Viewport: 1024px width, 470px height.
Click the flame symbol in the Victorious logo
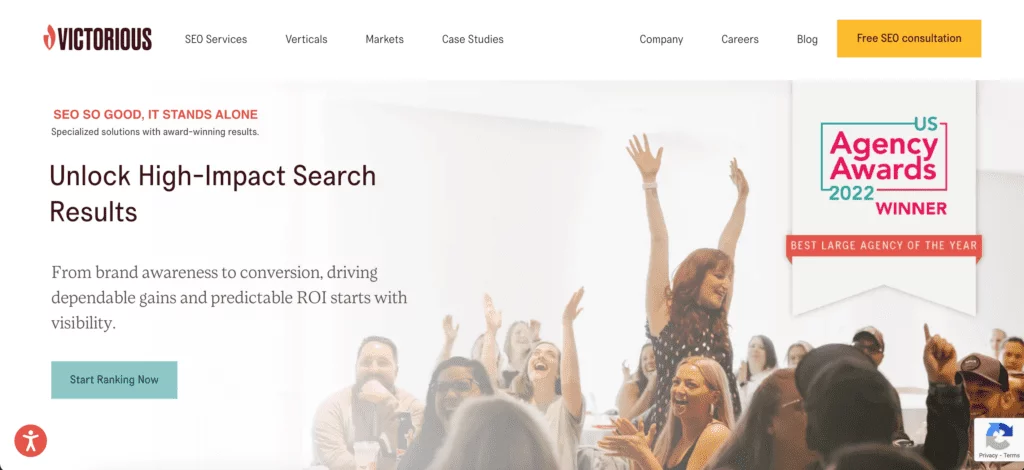(x=49, y=38)
